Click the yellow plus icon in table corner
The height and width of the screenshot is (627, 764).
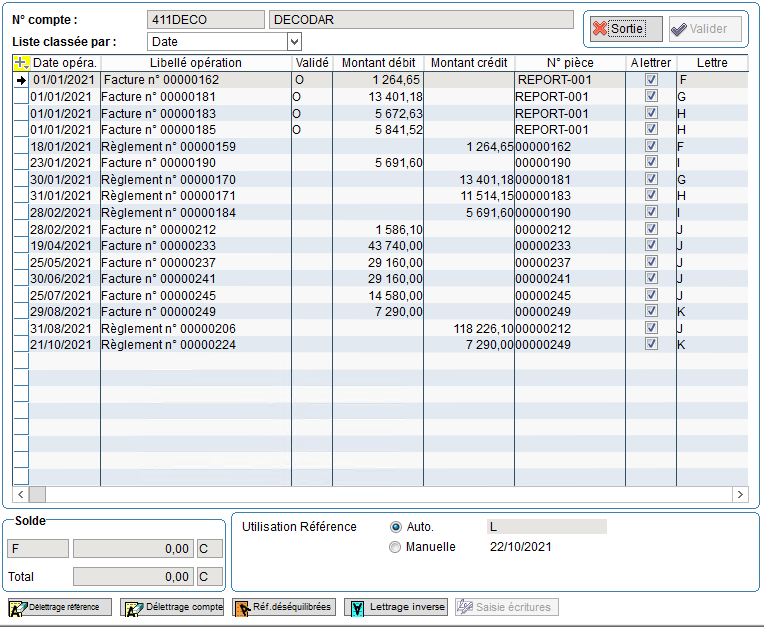20,63
